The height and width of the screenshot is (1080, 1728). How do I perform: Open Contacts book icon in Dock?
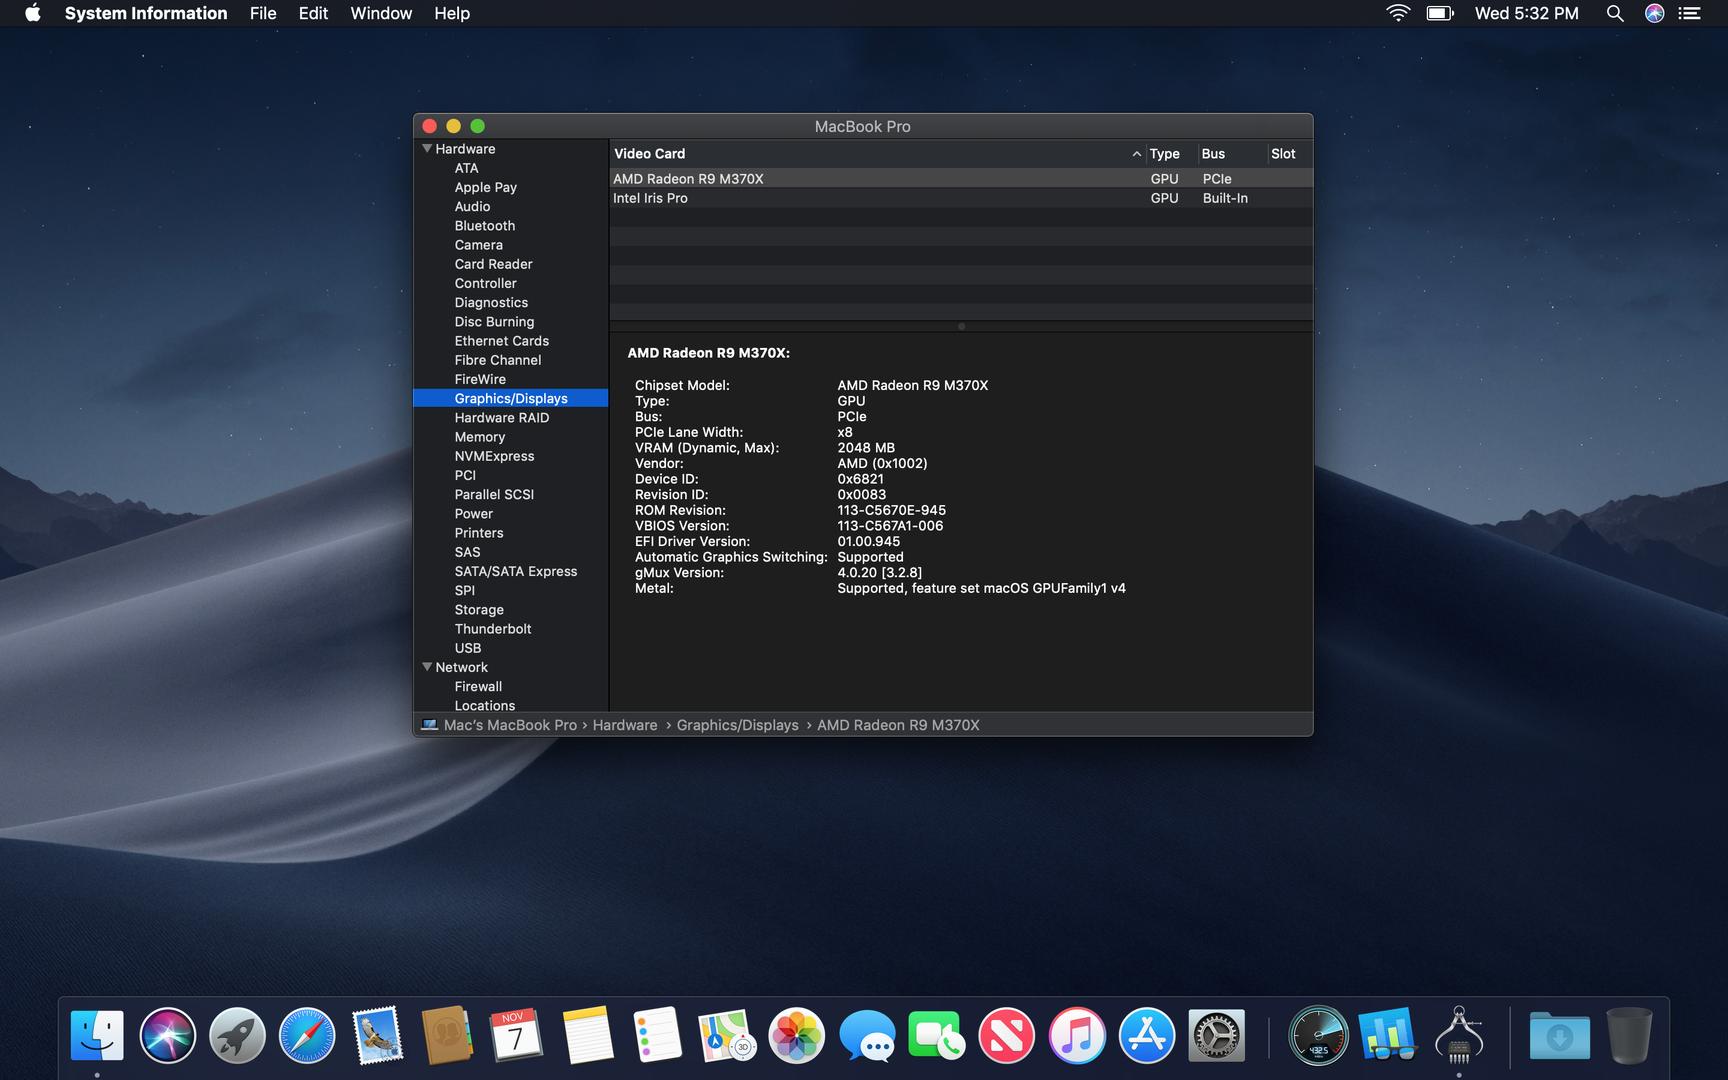(x=447, y=1035)
